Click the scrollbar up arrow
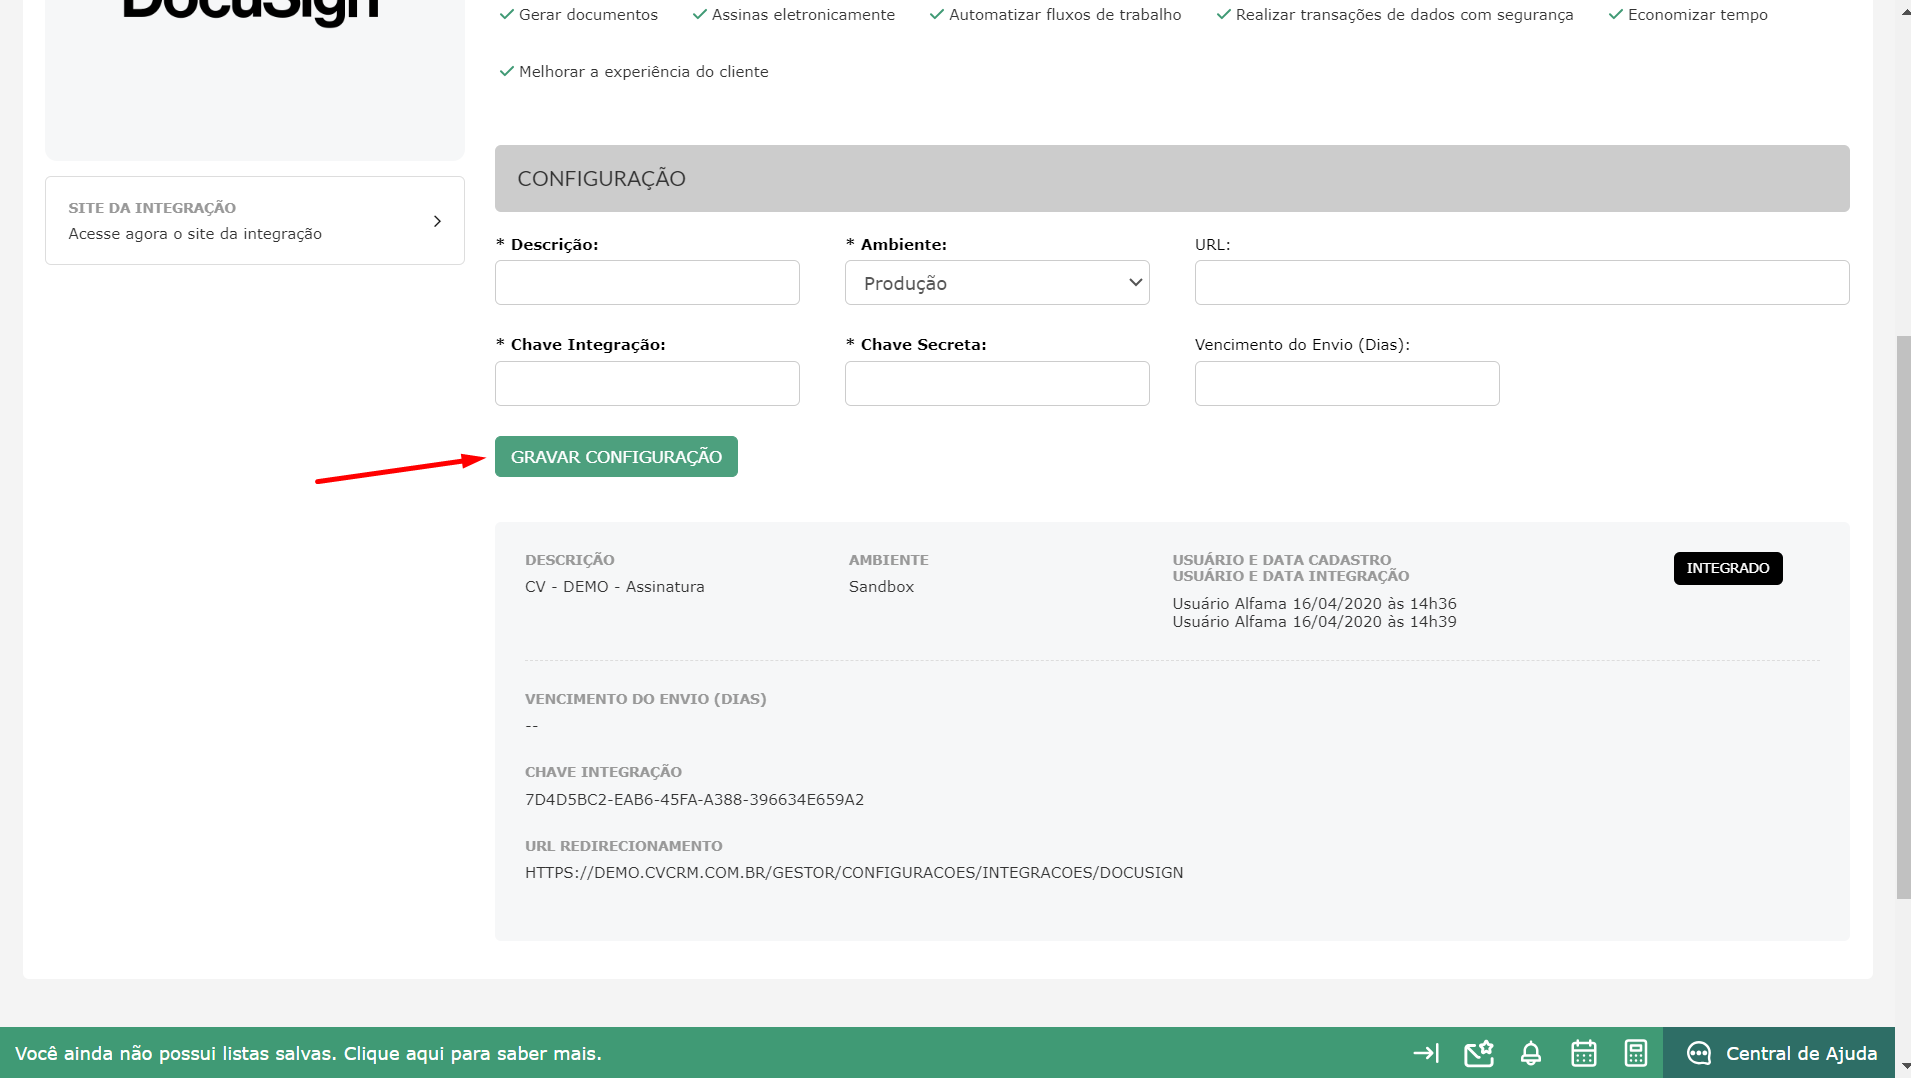This screenshot has width=1911, height=1078. tap(1903, 10)
